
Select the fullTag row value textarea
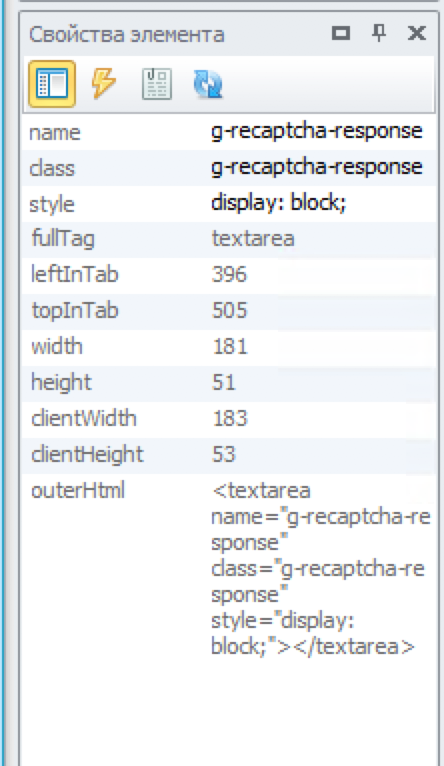tap(253, 239)
